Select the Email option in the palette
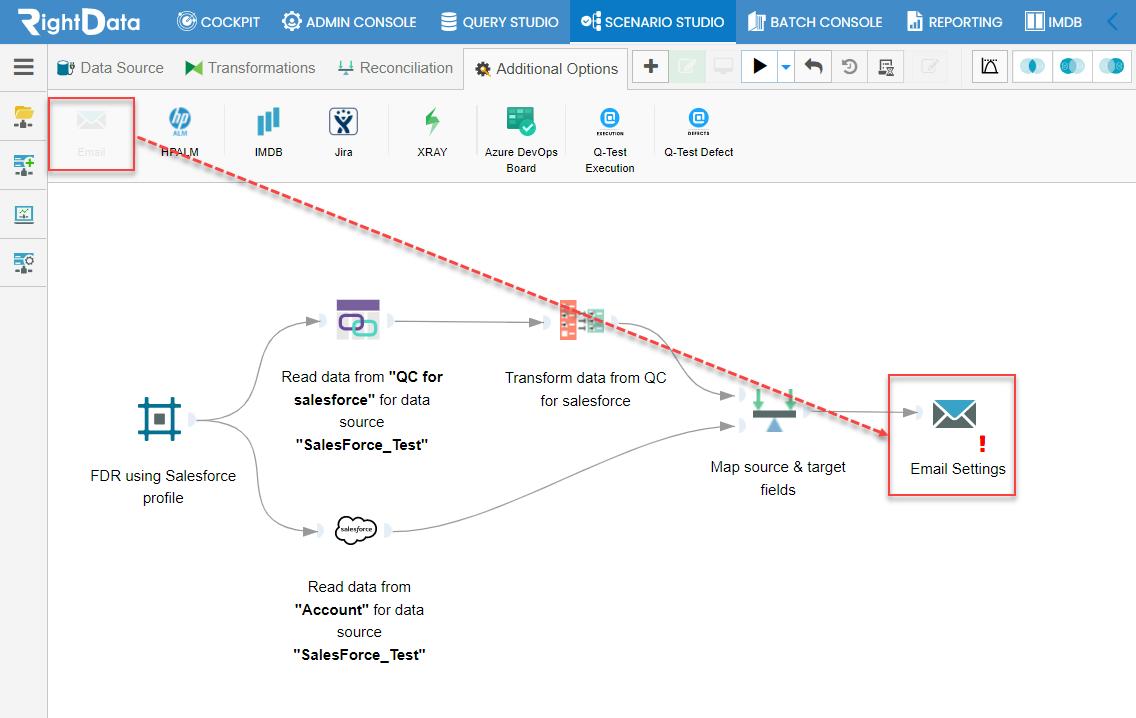The width and height of the screenshot is (1136, 718). tap(91, 133)
